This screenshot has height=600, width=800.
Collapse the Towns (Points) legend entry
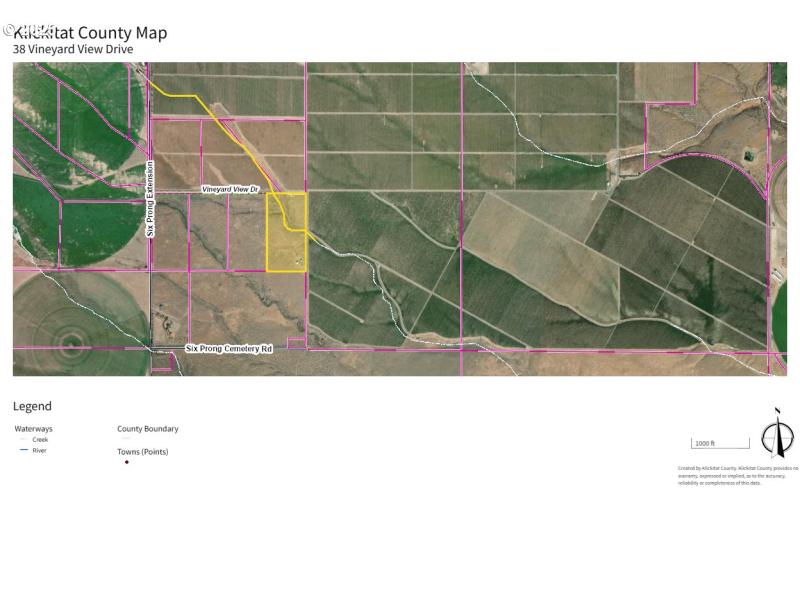pos(141,451)
